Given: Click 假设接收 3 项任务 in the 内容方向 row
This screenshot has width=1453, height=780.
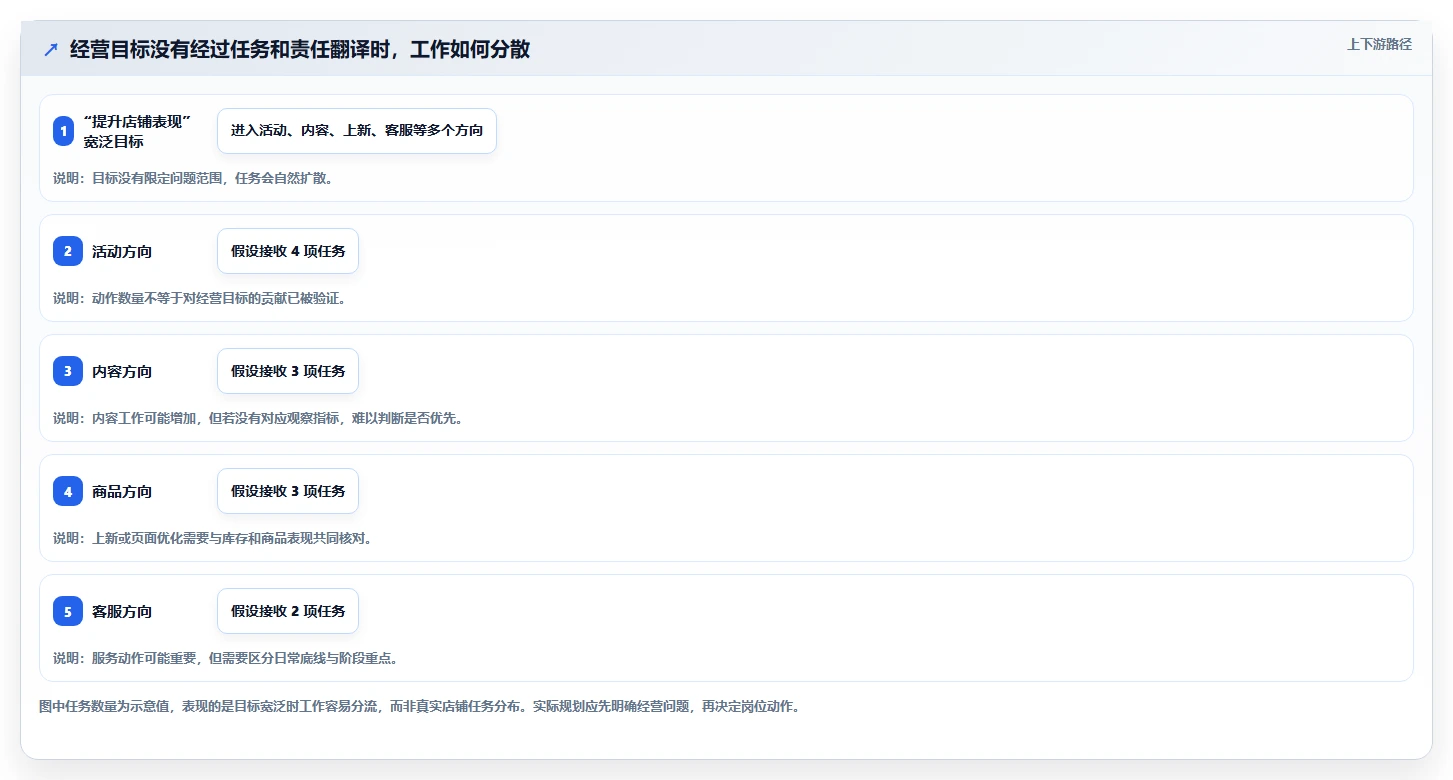Looking at the screenshot, I should point(288,371).
